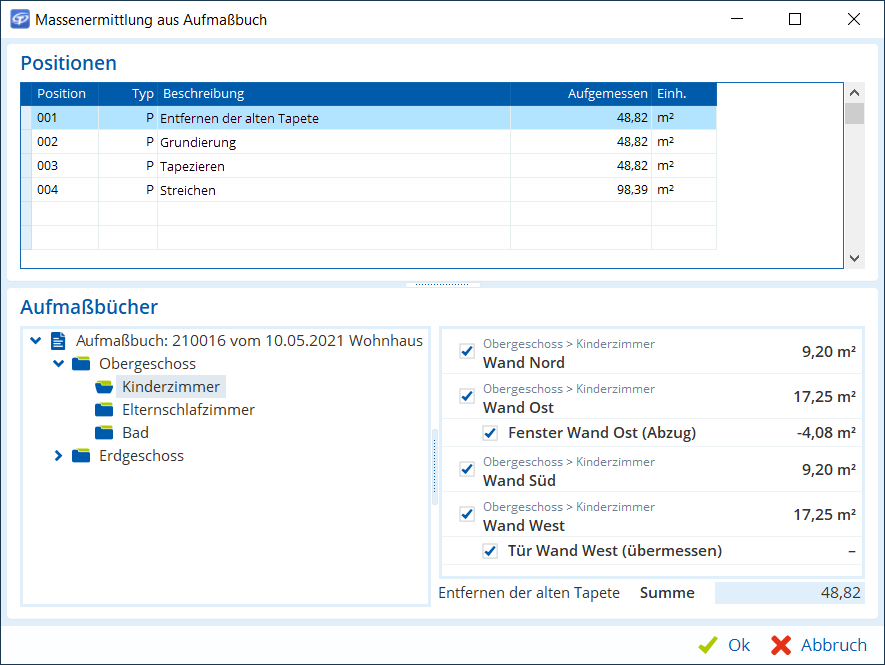This screenshot has height=665, width=885.
Task: Toggle Tür Wand West (übermessen) checkbox
Action: (x=490, y=551)
